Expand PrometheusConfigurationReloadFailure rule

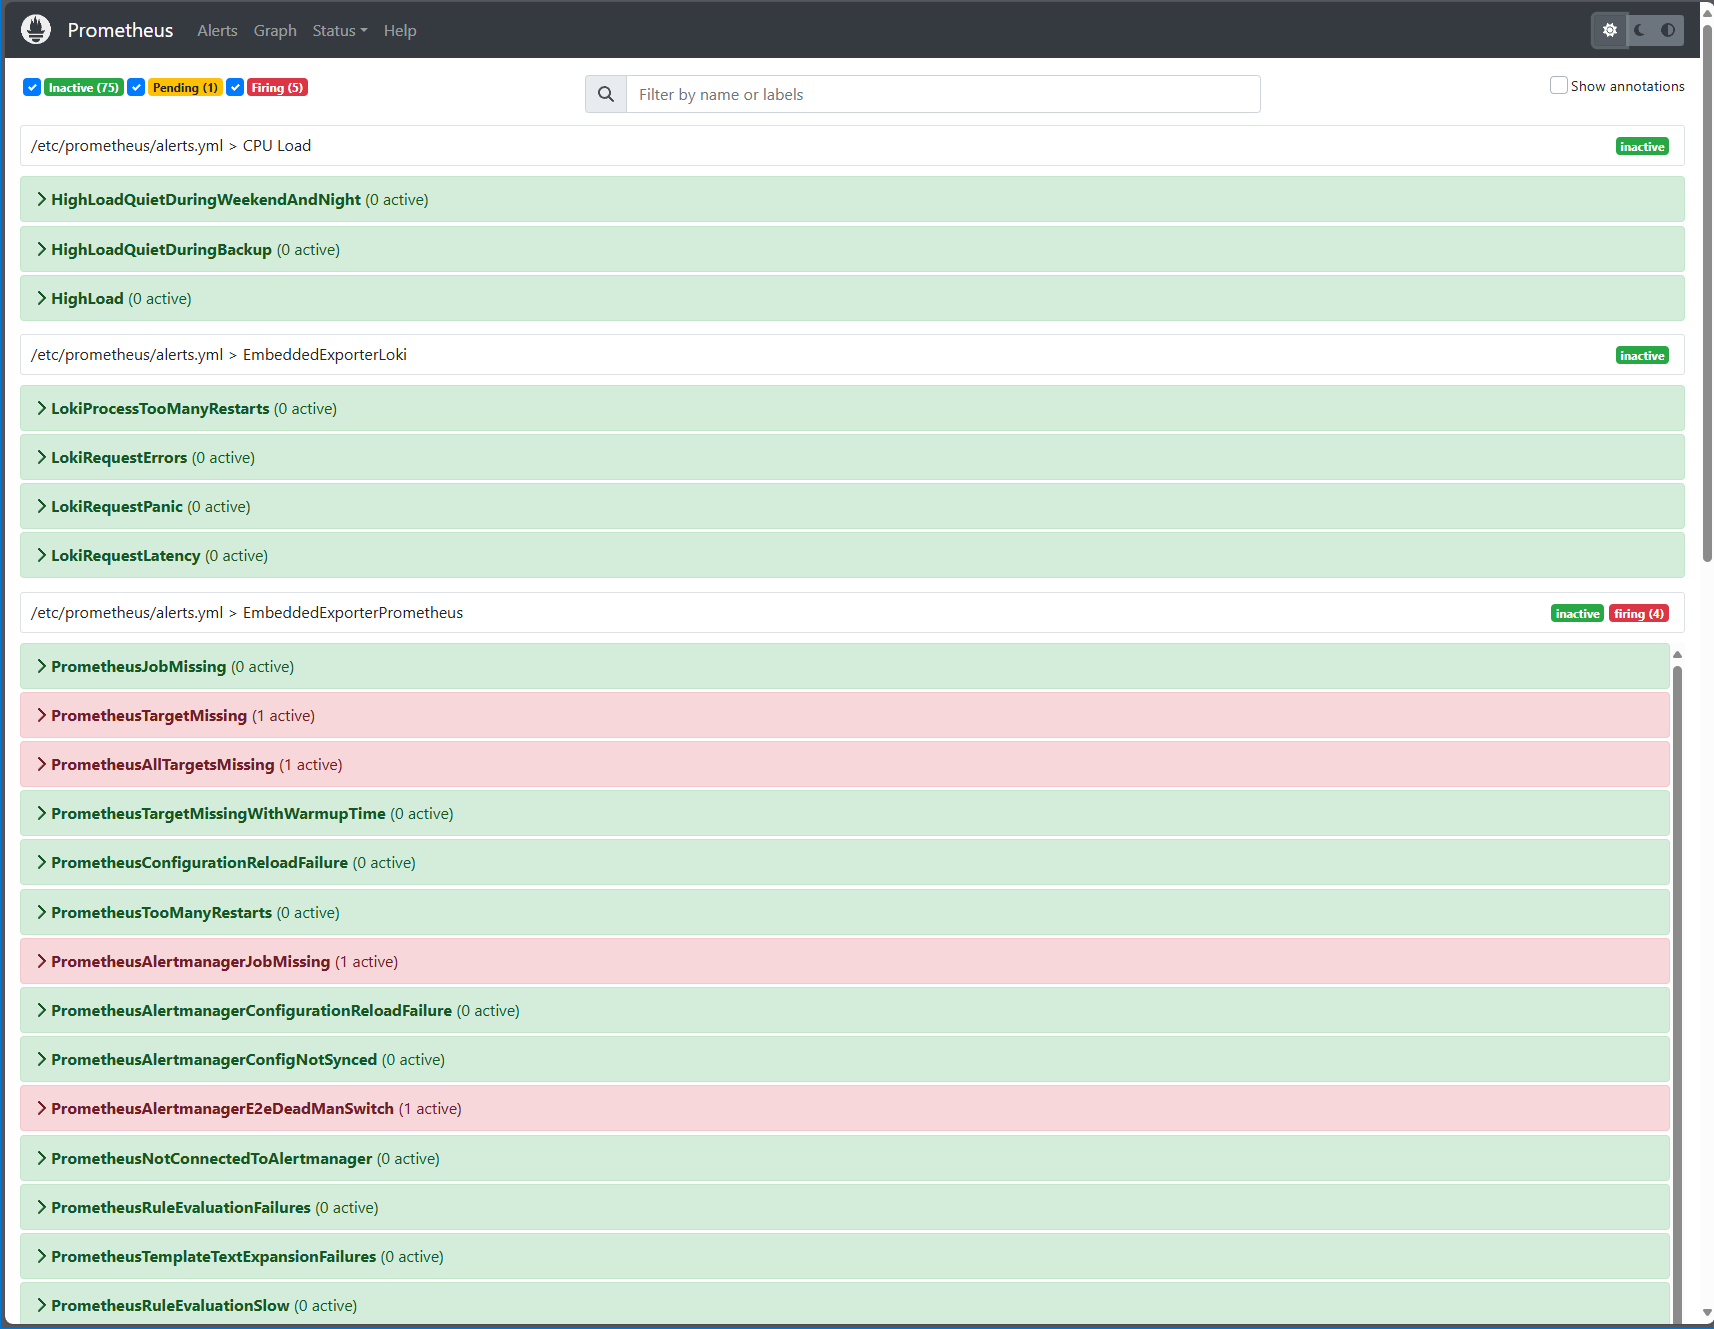coord(845,862)
